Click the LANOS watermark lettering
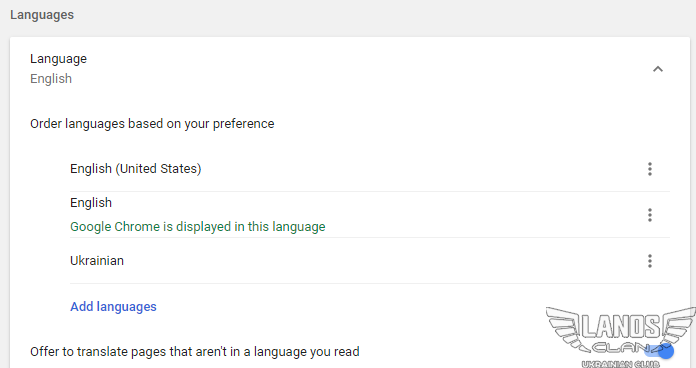This screenshot has height=368, width=696. (621, 327)
